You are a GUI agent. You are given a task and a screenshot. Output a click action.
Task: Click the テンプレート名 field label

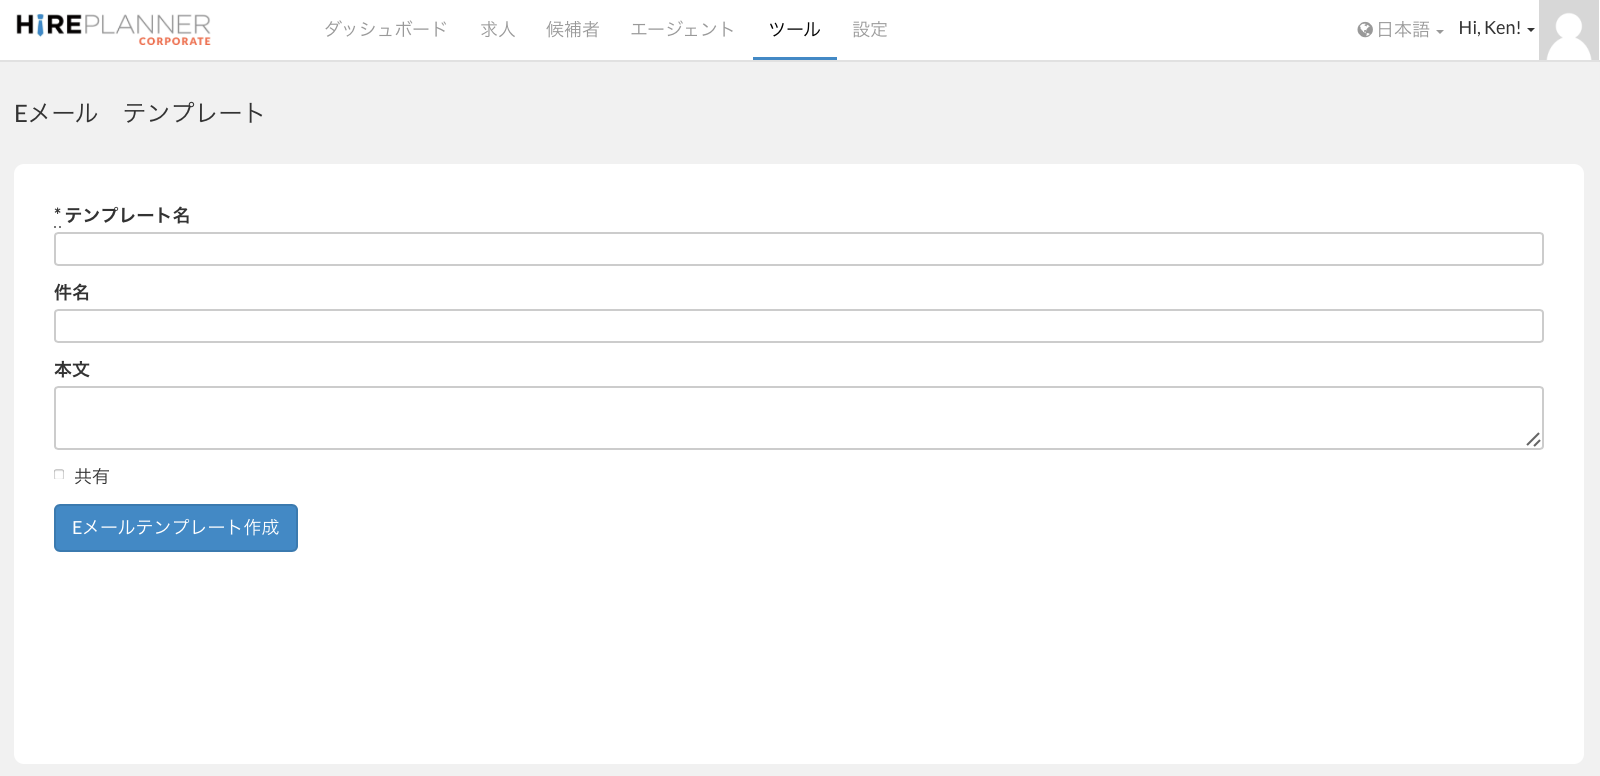point(127,215)
